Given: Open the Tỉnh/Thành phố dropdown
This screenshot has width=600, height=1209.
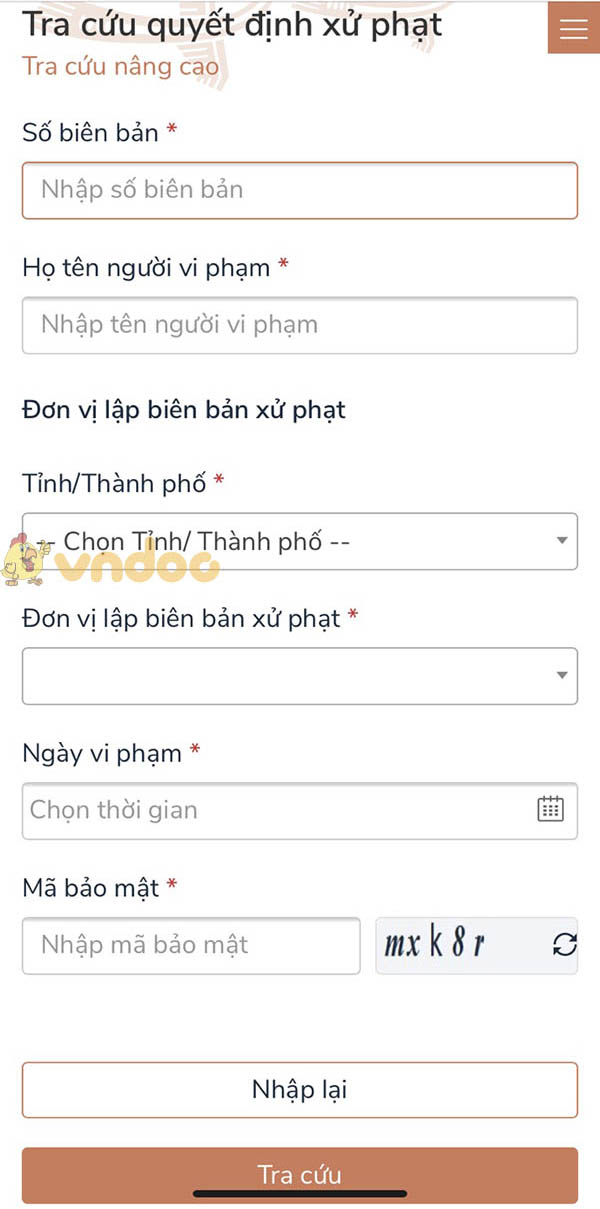Looking at the screenshot, I should 299,541.
